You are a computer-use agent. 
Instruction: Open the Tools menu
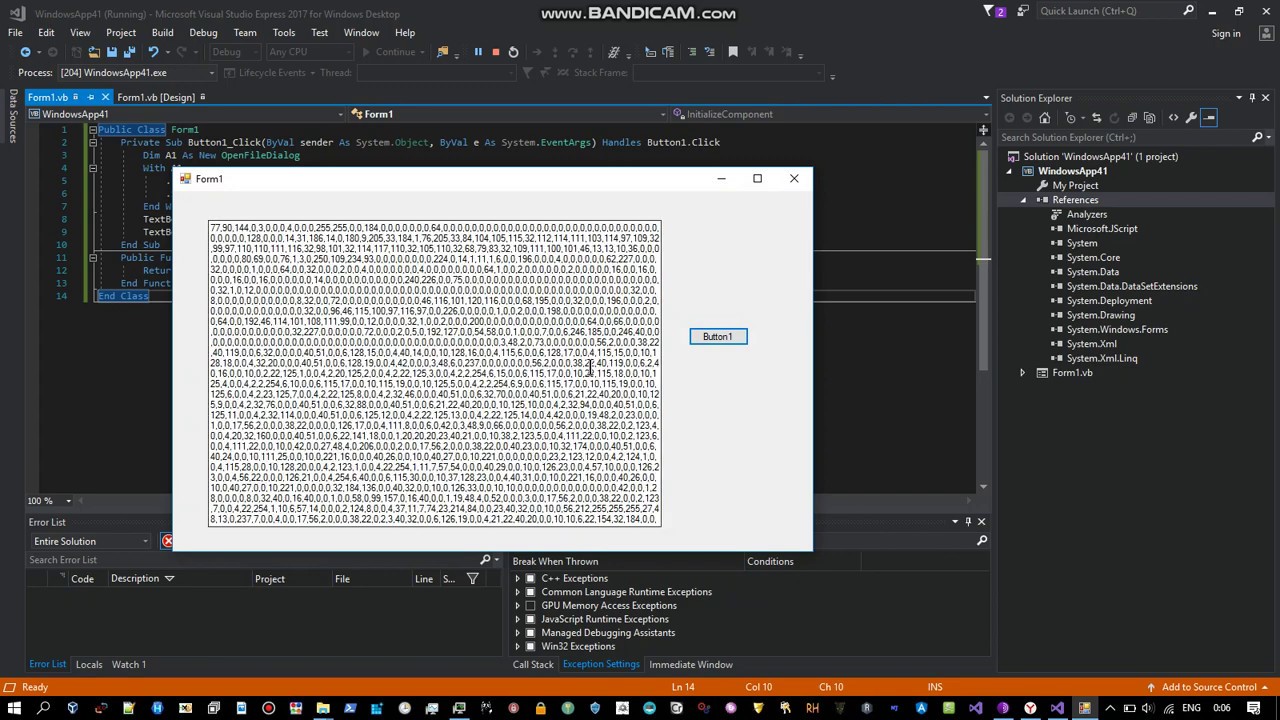click(x=284, y=33)
